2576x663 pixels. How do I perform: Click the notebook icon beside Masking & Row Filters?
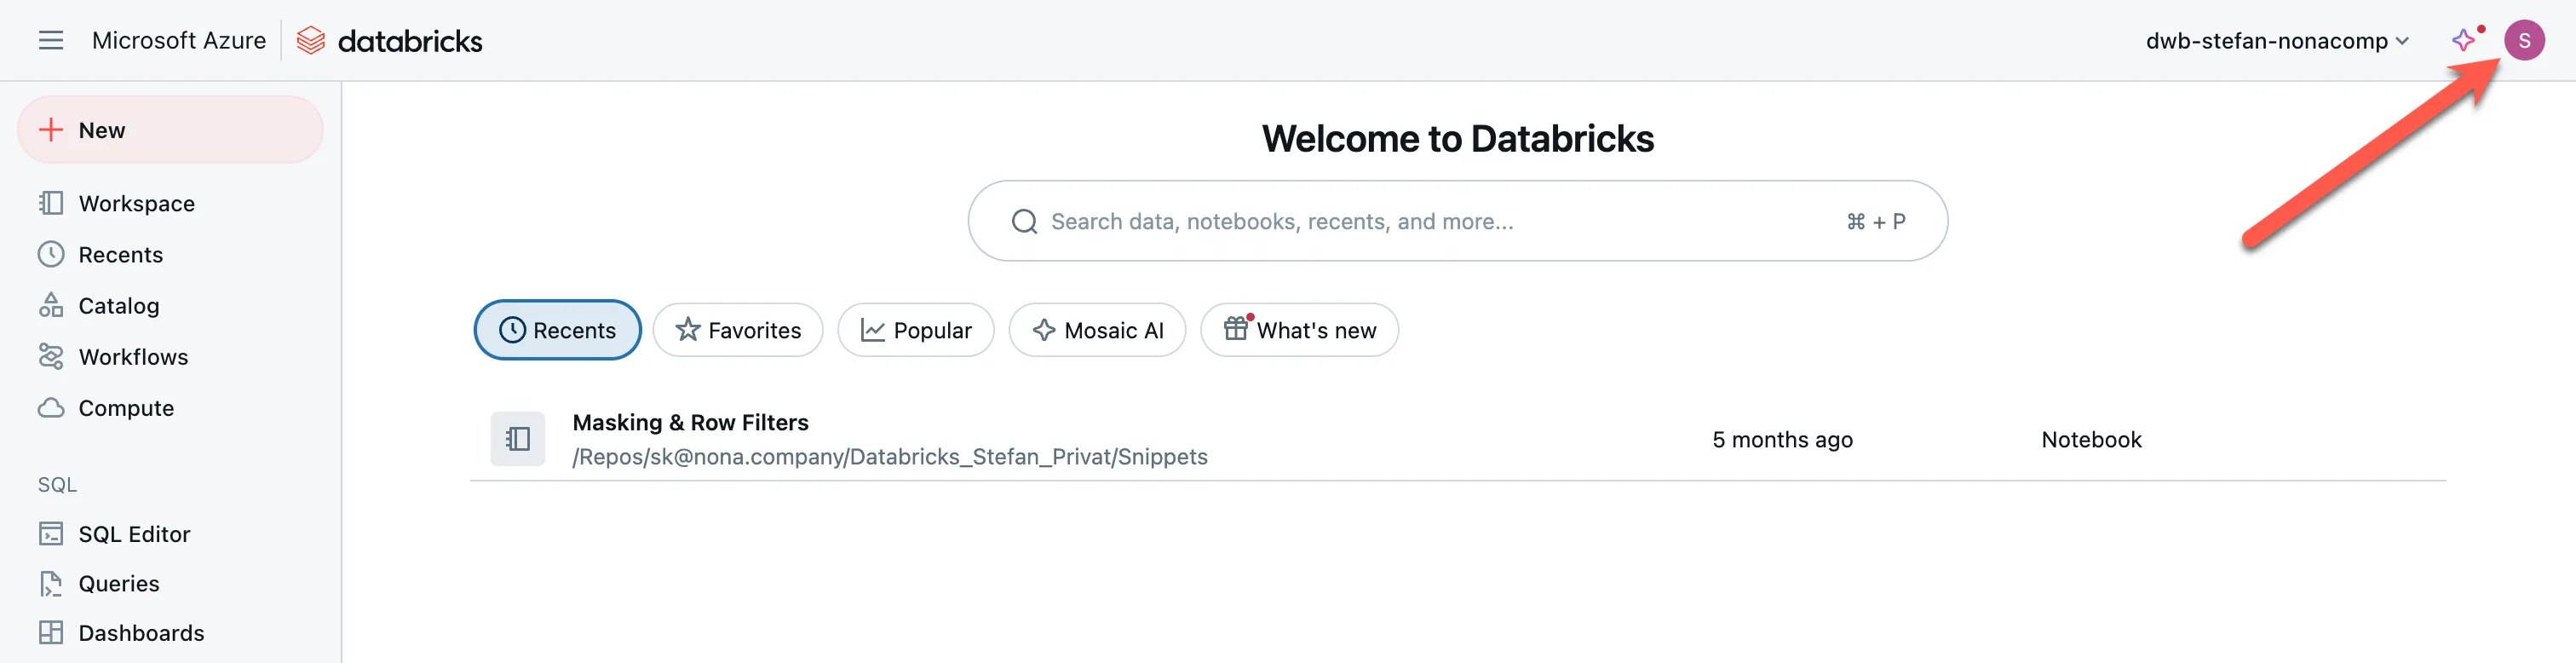(517, 439)
